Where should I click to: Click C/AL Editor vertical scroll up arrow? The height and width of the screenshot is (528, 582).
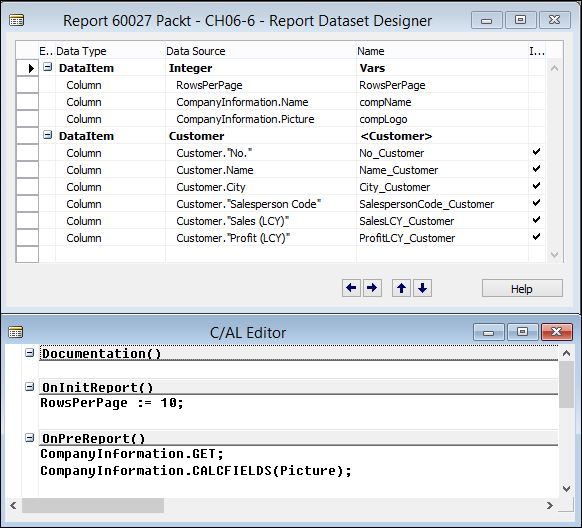[566, 353]
